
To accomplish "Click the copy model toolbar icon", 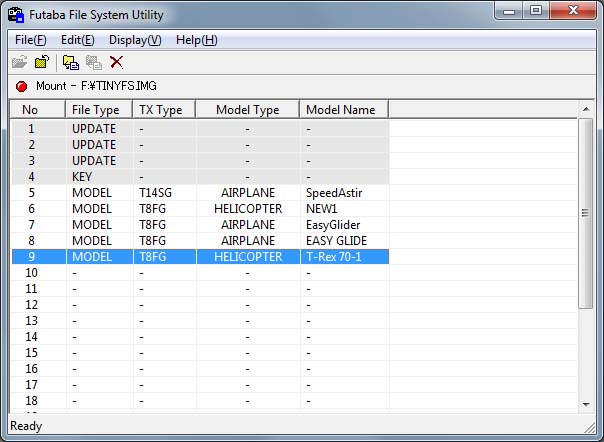I will click(x=71, y=62).
